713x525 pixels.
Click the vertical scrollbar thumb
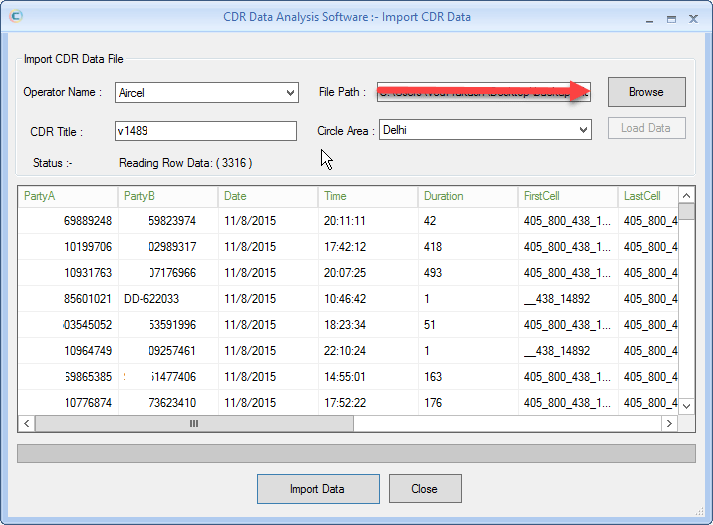coord(687,211)
